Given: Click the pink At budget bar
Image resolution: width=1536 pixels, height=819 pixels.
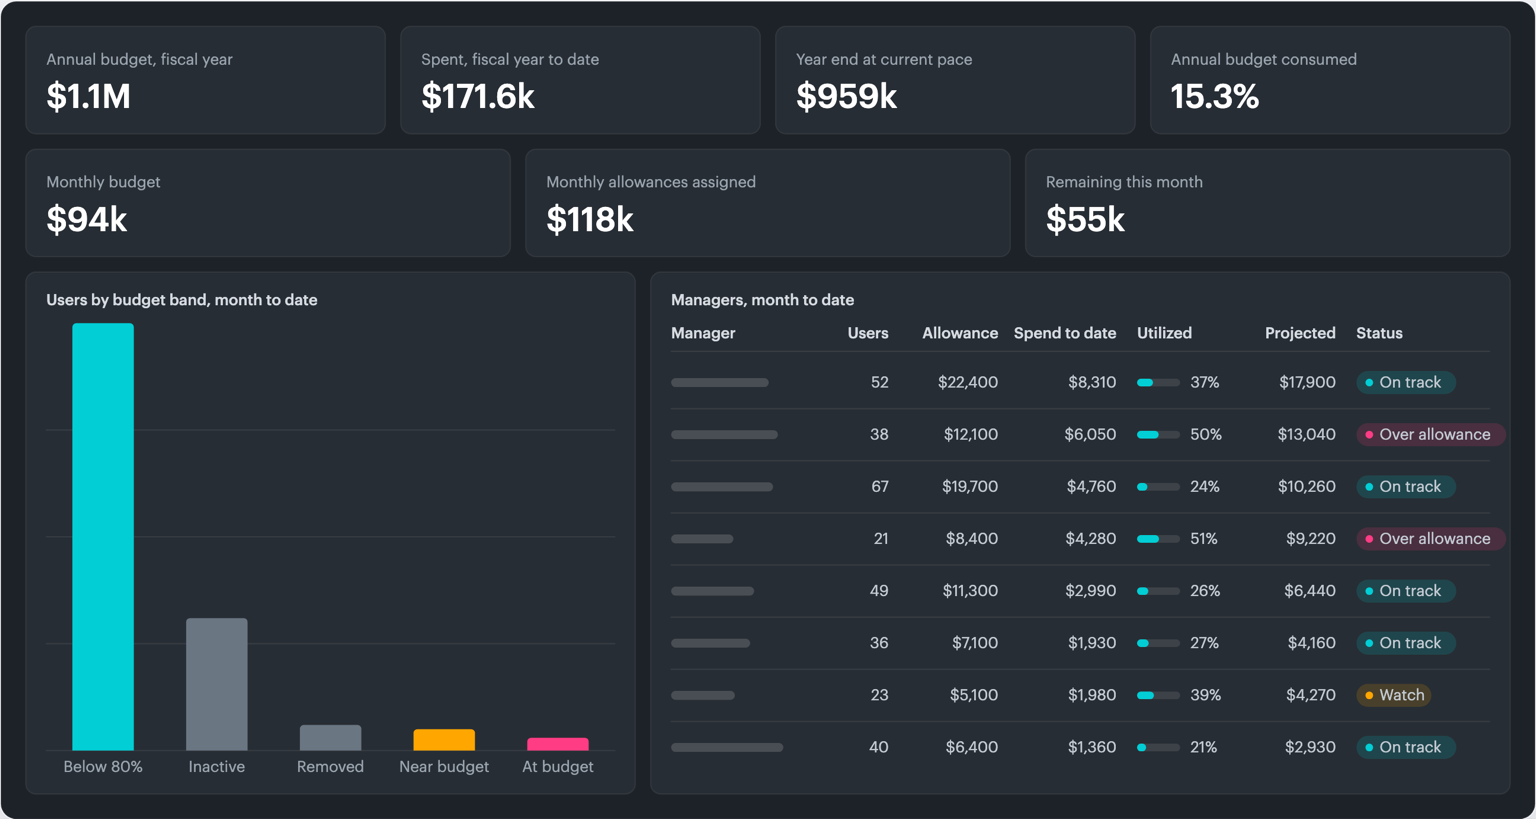Looking at the screenshot, I should pyautogui.click(x=558, y=744).
